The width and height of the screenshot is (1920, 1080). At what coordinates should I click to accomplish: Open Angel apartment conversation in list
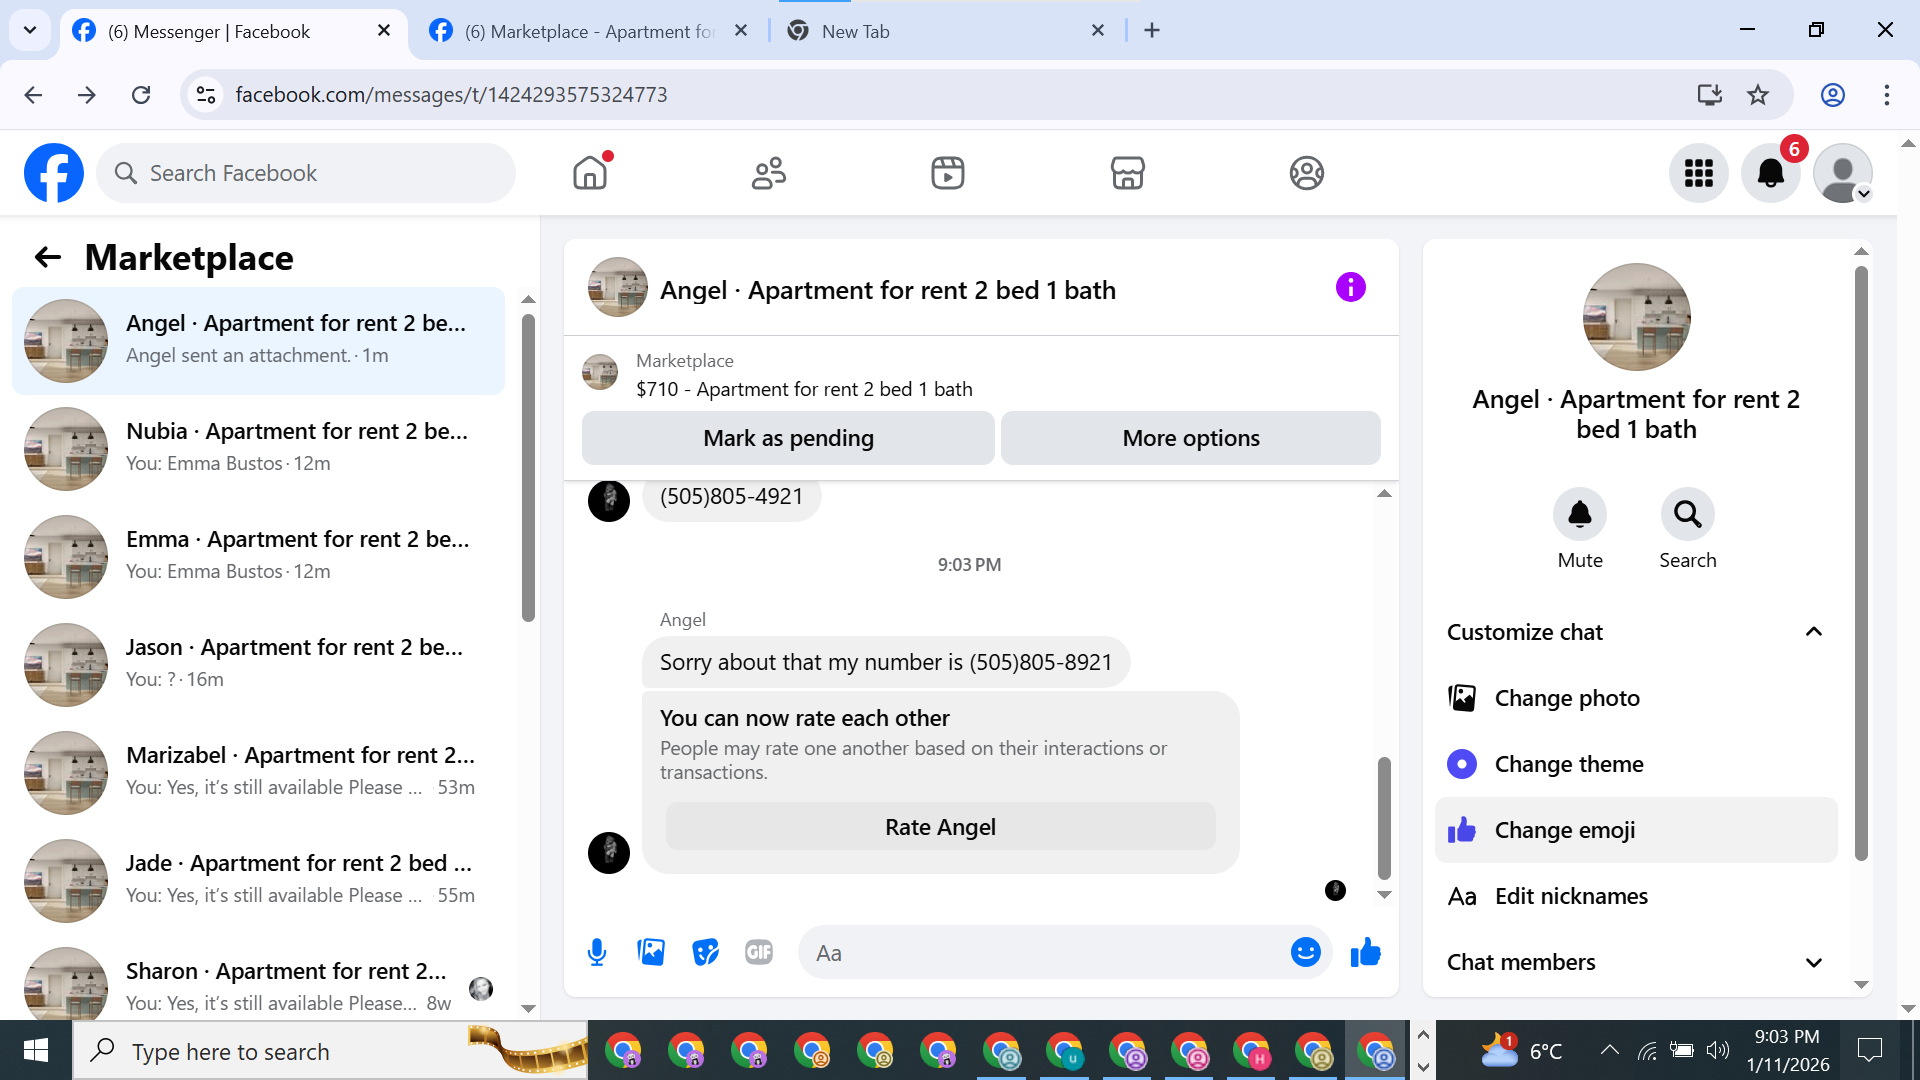(x=258, y=341)
